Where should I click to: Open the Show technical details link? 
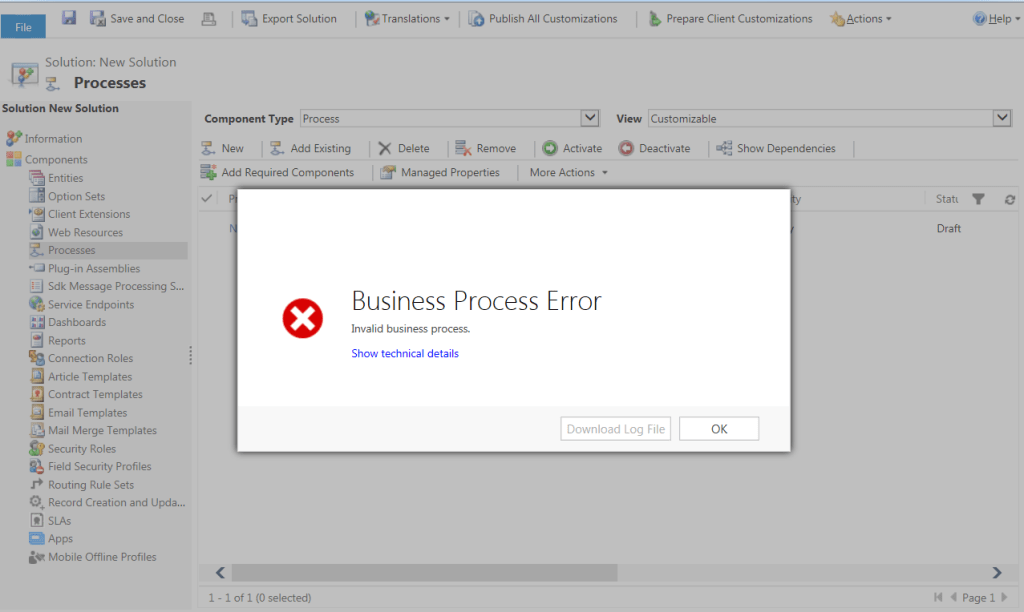[x=405, y=353]
